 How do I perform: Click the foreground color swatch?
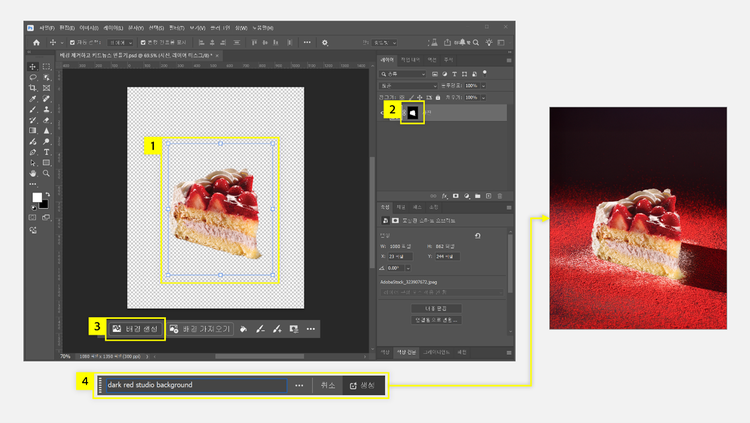(x=36, y=198)
